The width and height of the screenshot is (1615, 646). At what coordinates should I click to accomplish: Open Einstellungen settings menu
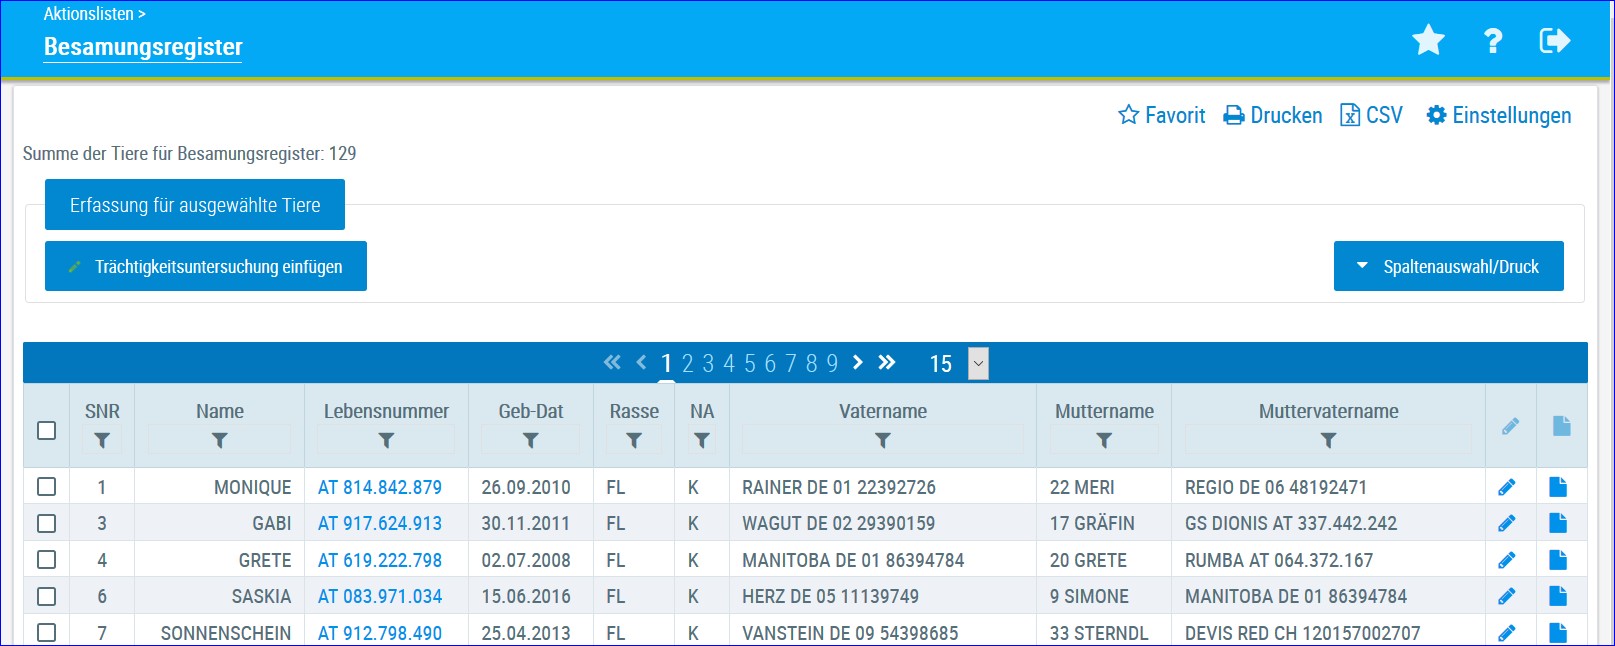[x=1498, y=115]
